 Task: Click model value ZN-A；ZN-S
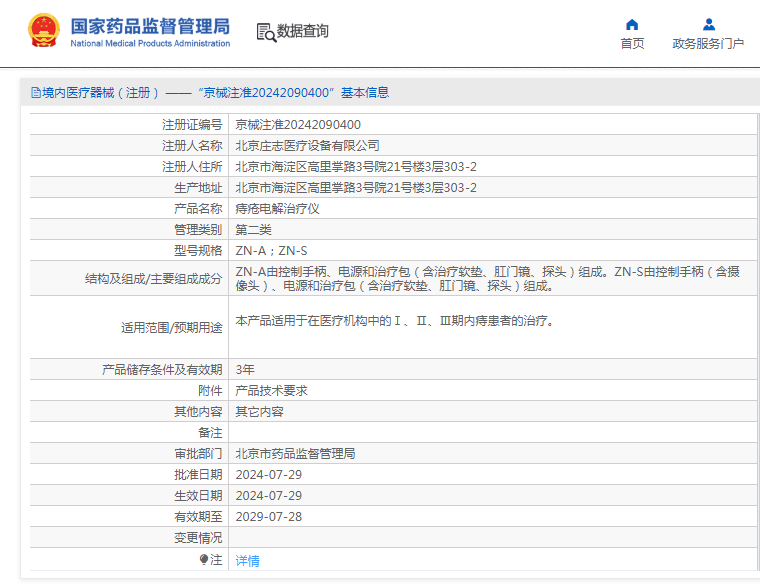pos(271,251)
